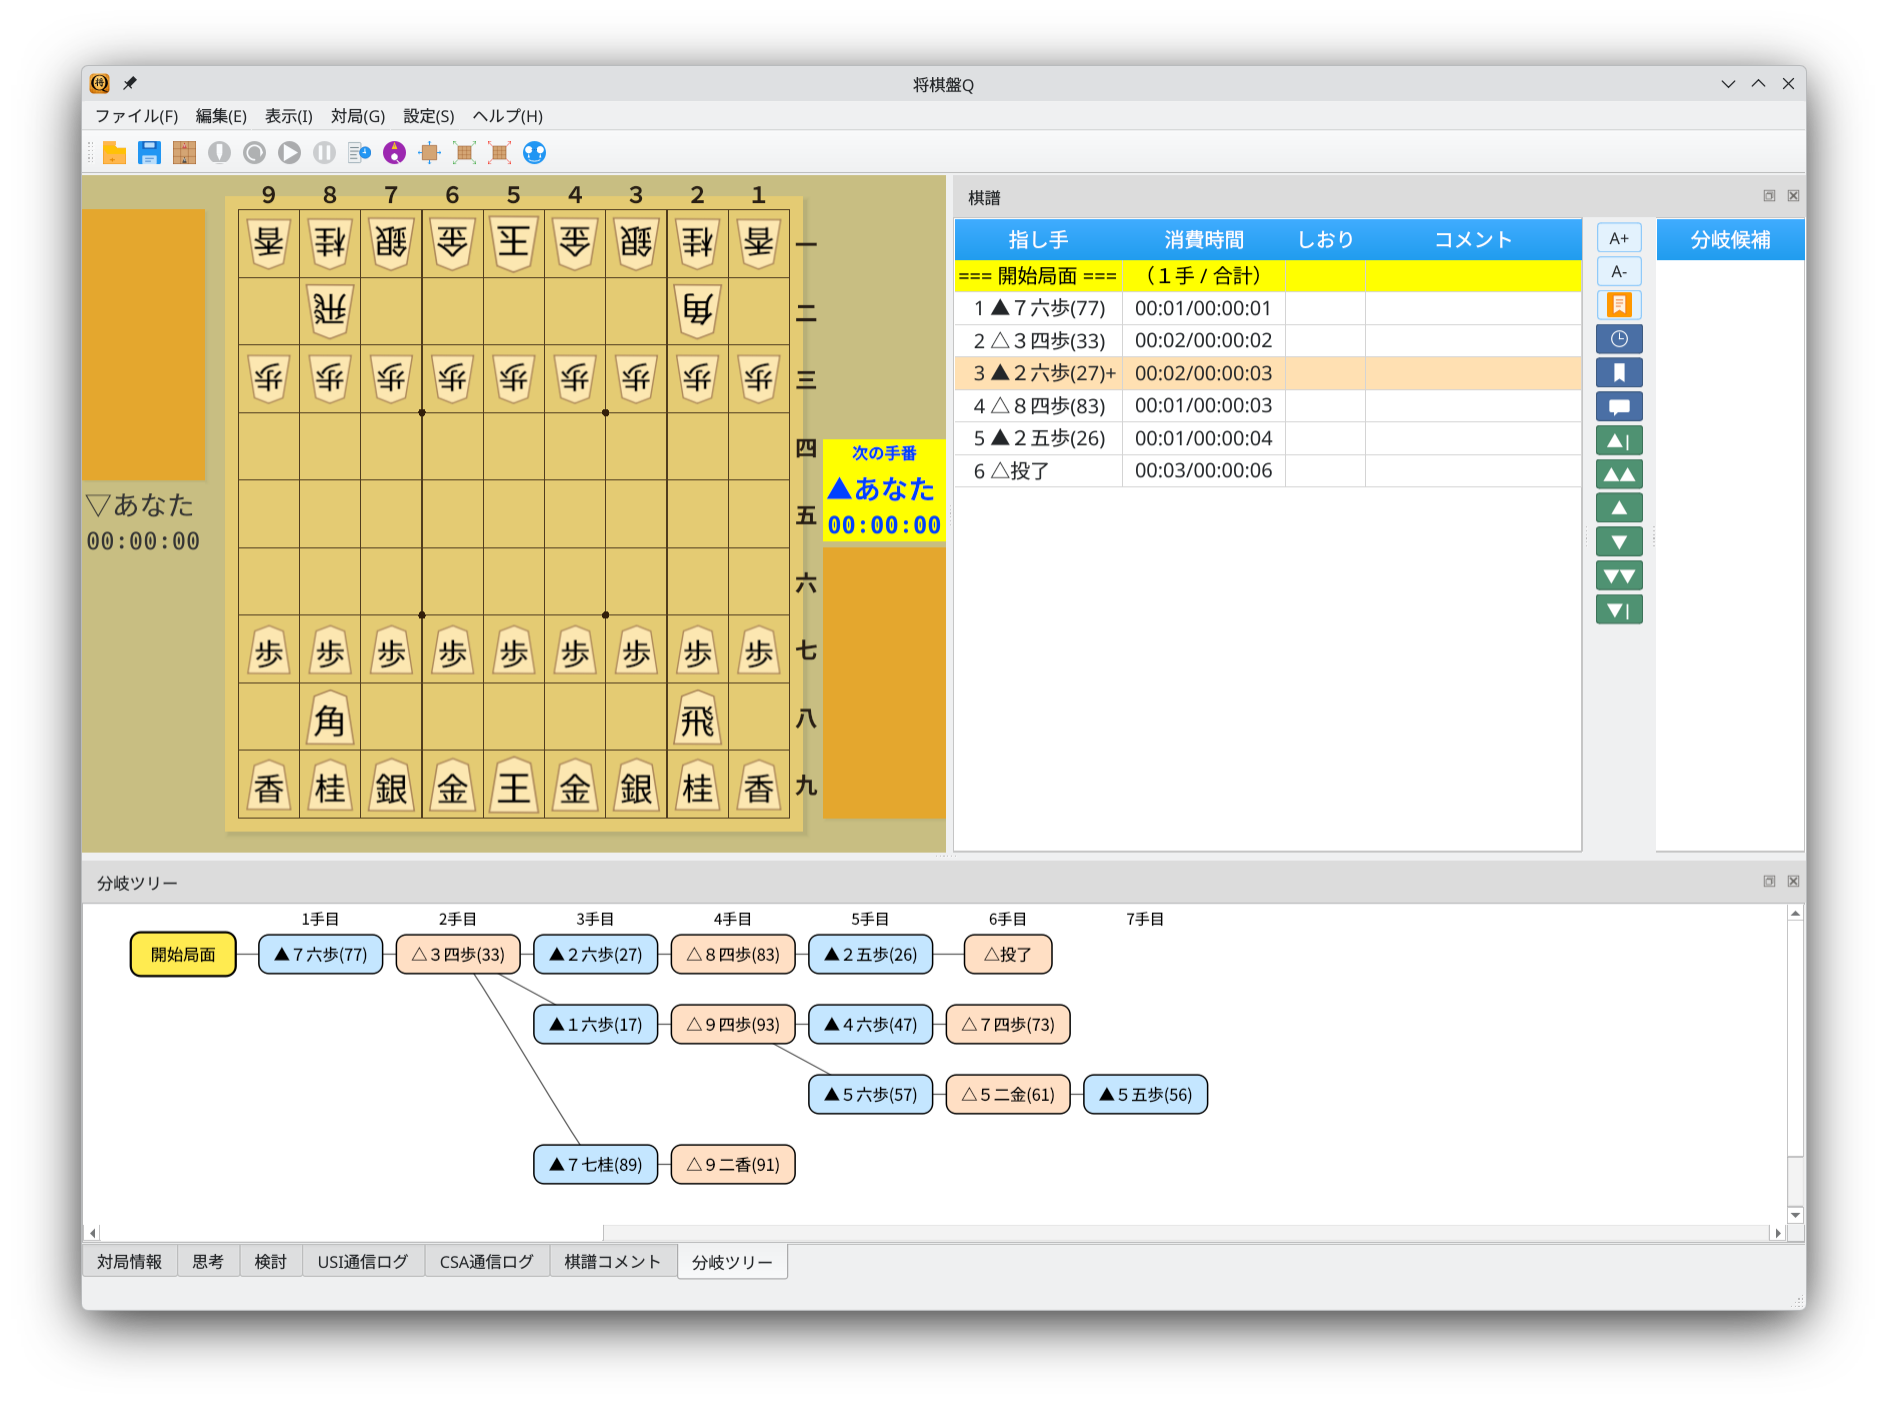Image resolution: width=1887 pixels, height=1406 pixels.
Task: Open the 設定(S) menu
Action: (x=427, y=116)
